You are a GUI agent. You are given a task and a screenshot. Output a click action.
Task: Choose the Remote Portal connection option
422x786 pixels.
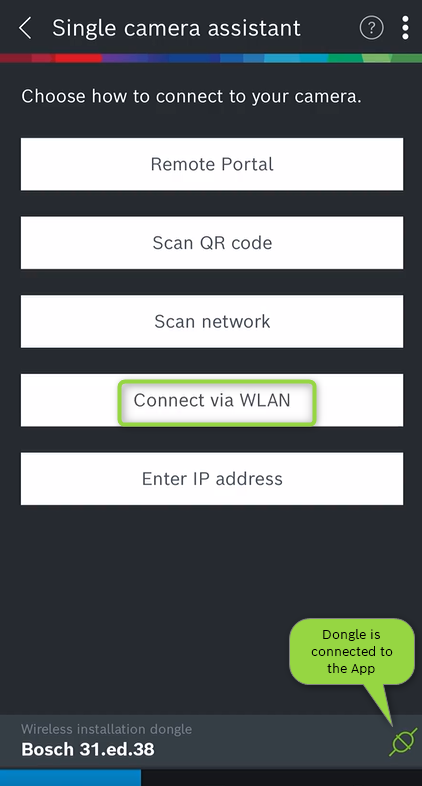[212, 164]
